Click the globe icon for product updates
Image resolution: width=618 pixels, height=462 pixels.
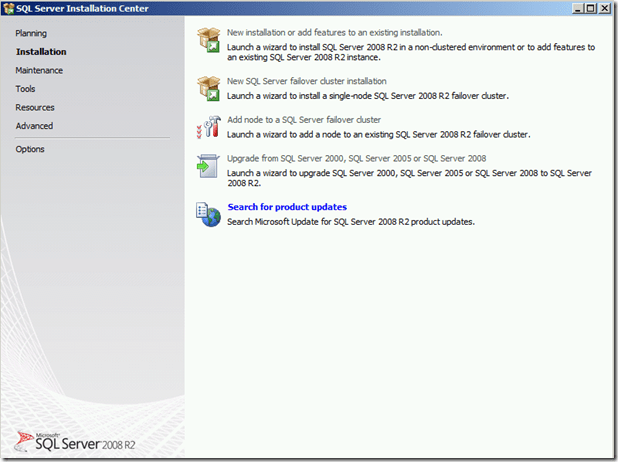point(209,213)
